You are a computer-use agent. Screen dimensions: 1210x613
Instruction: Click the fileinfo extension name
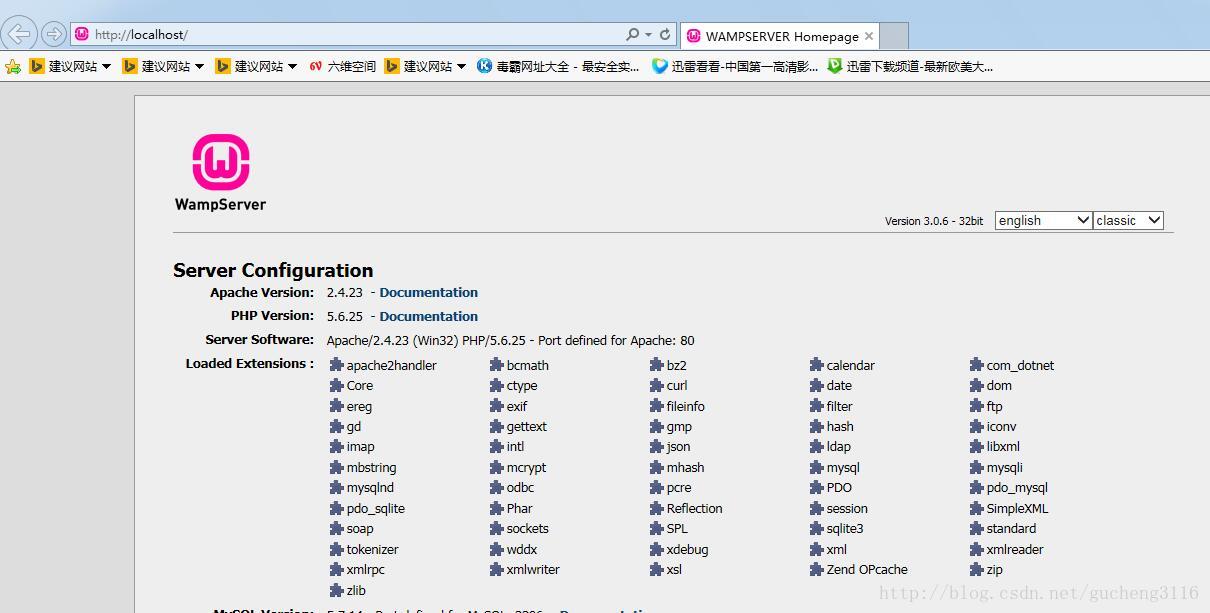click(x=686, y=406)
